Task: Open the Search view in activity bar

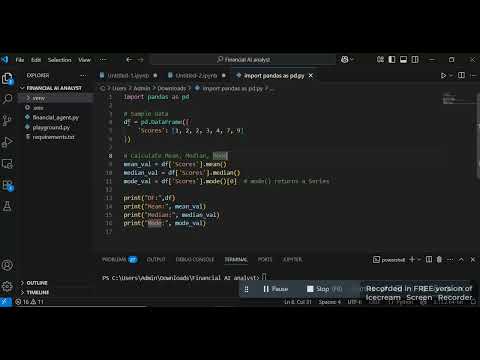Action: coord(7,99)
